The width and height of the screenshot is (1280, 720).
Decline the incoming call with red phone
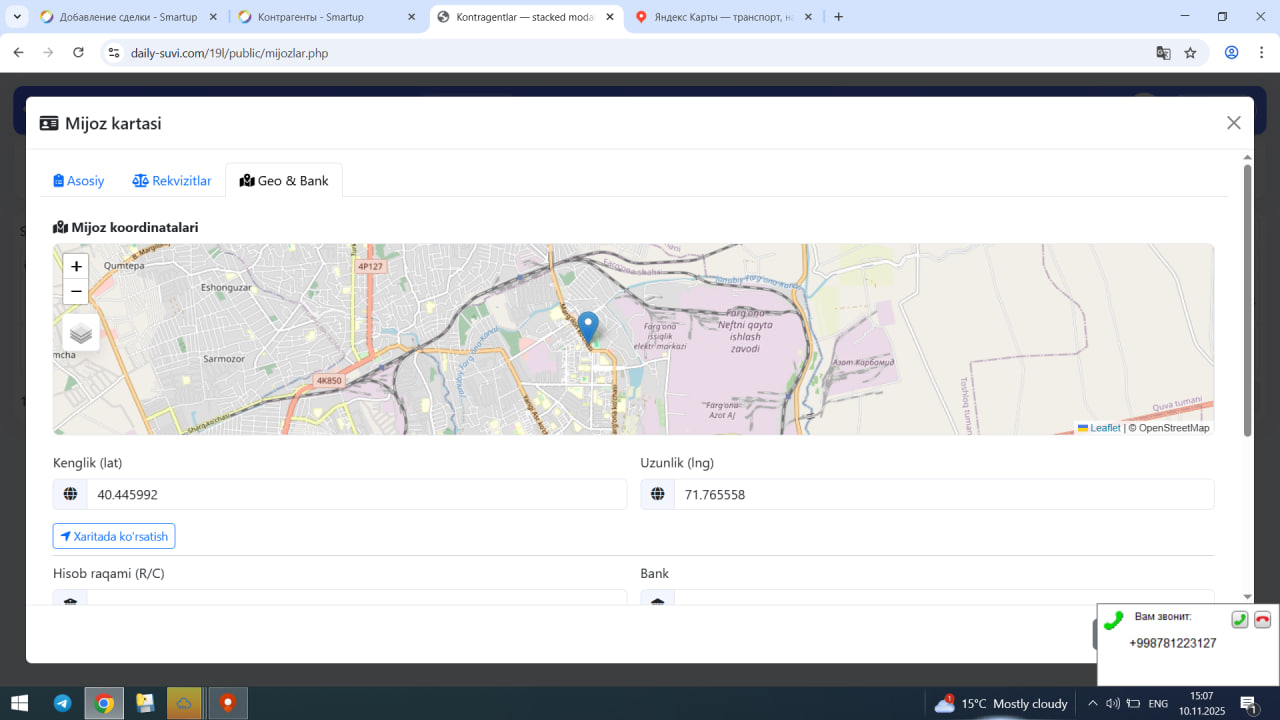pos(1262,619)
